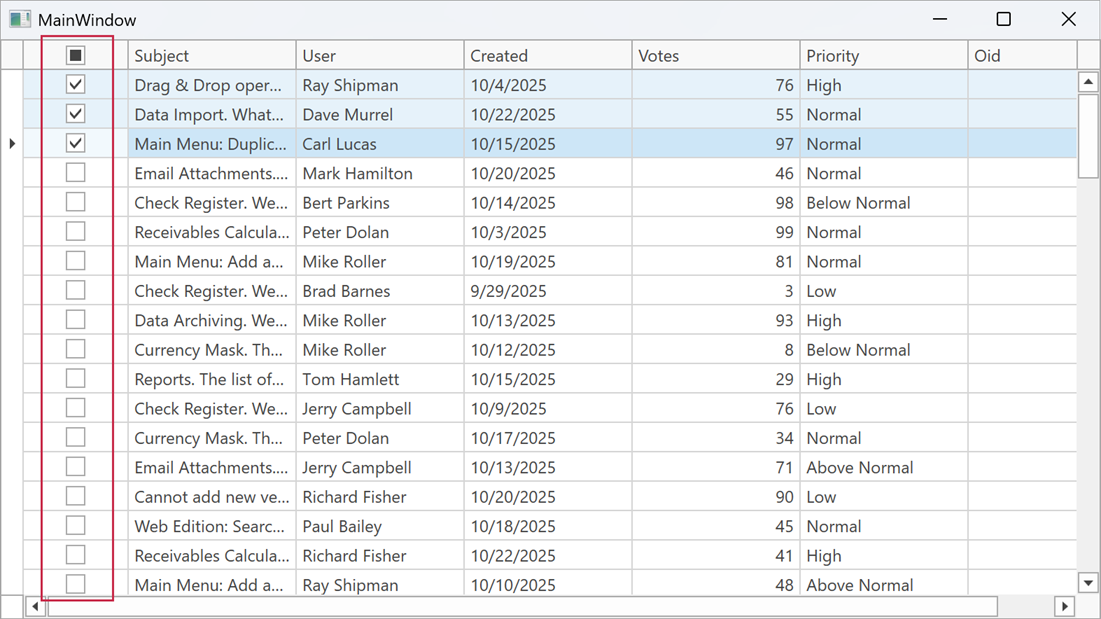This screenshot has height=619, width=1101.
Task: Sort by clicking the User column header
Action: pyautogui.click(x=379, y=55)
